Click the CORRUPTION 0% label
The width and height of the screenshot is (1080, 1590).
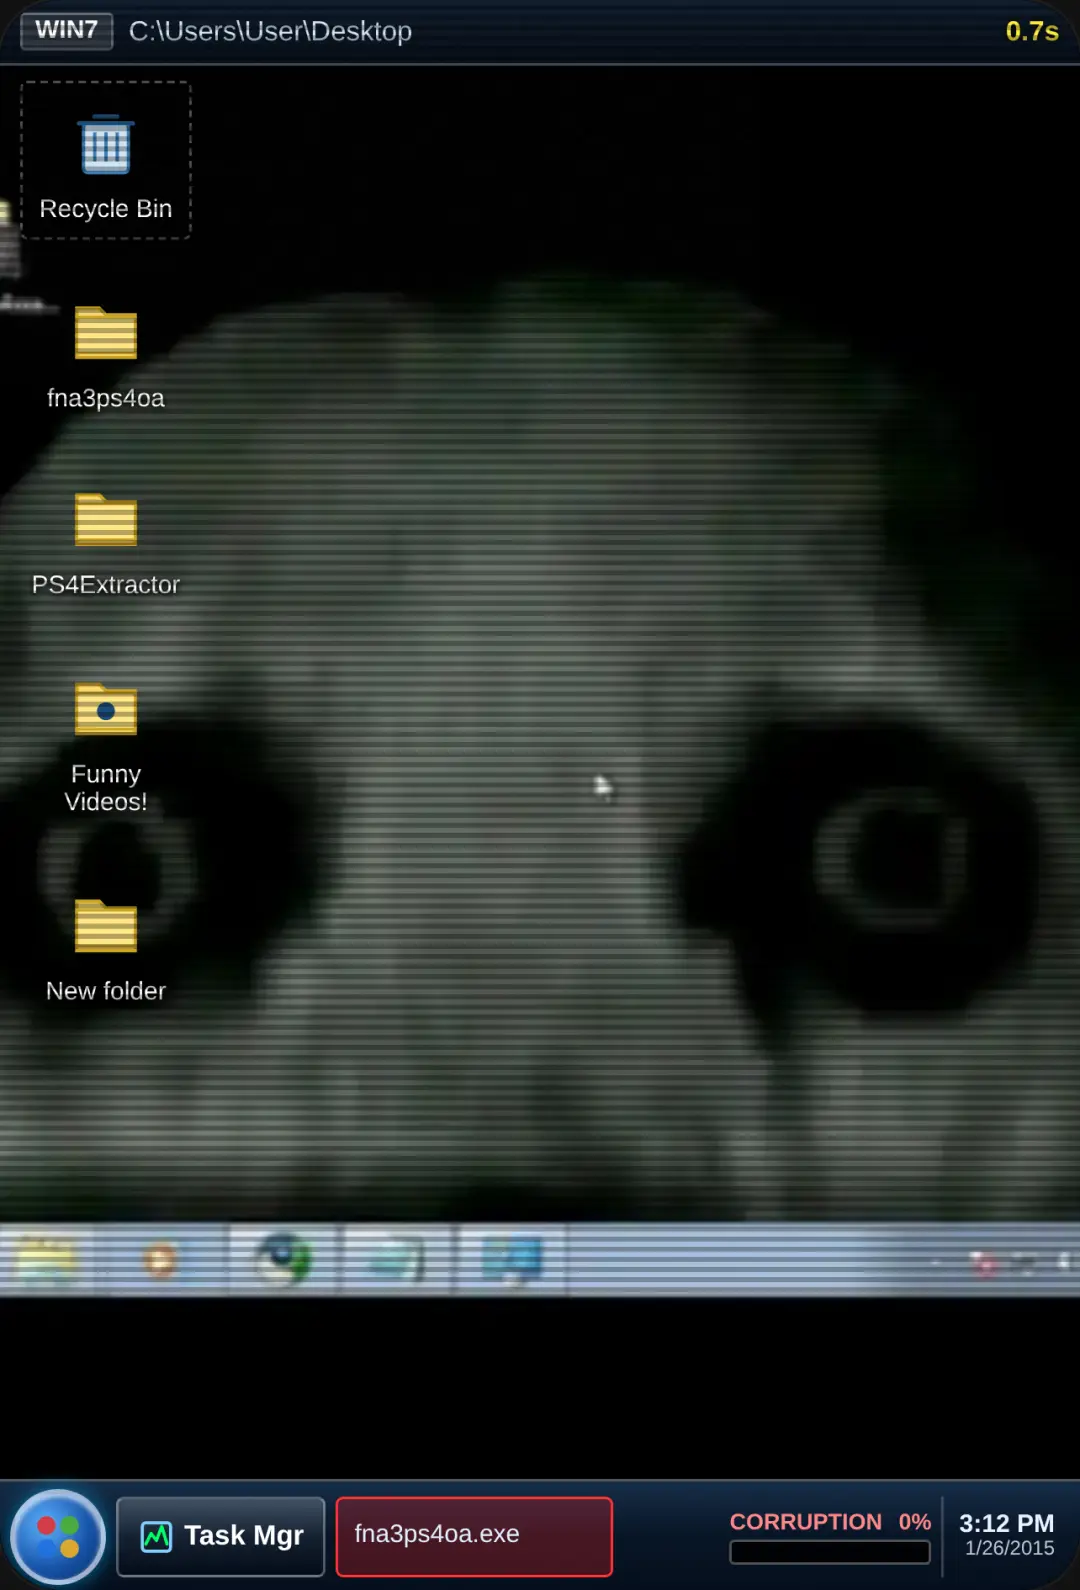(830, 1521)
